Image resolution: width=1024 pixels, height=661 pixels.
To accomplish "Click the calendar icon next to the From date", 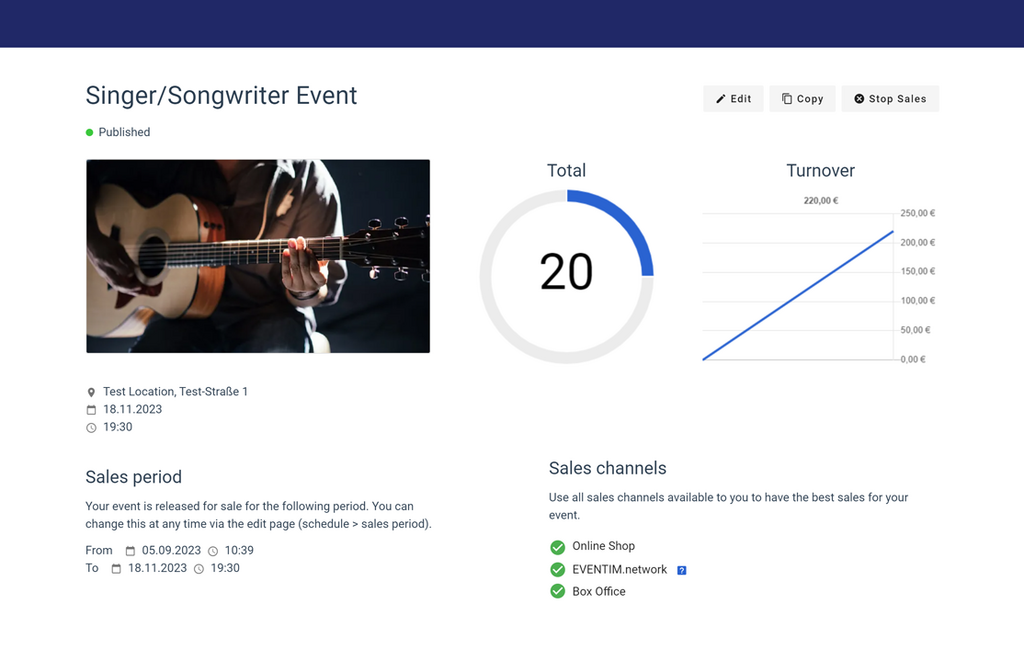I will point(129,550).
